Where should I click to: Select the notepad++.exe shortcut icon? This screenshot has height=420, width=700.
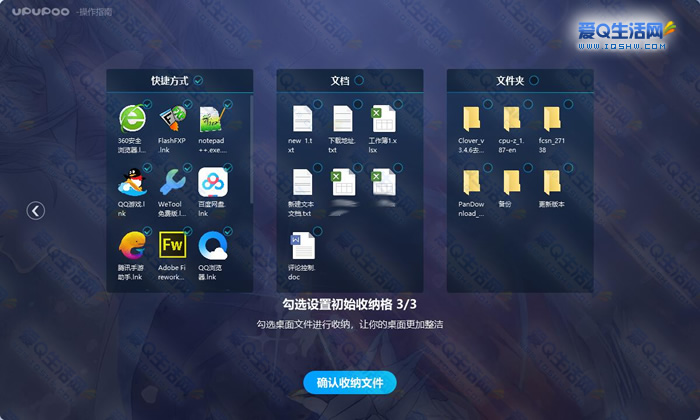coord(212,119)
